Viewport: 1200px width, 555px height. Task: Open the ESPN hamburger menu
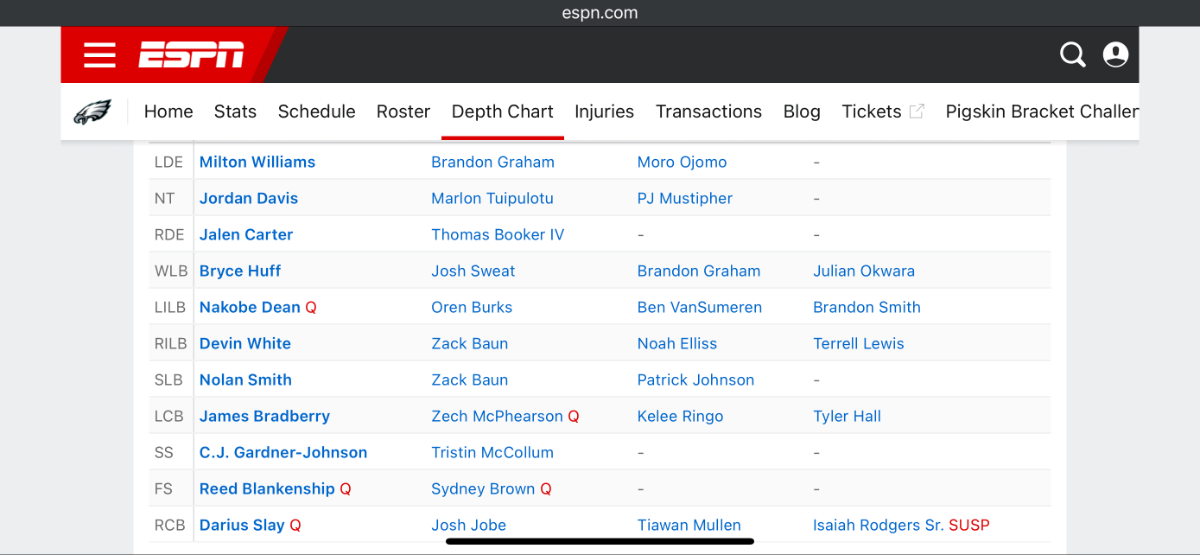click(x=99, y=55)
